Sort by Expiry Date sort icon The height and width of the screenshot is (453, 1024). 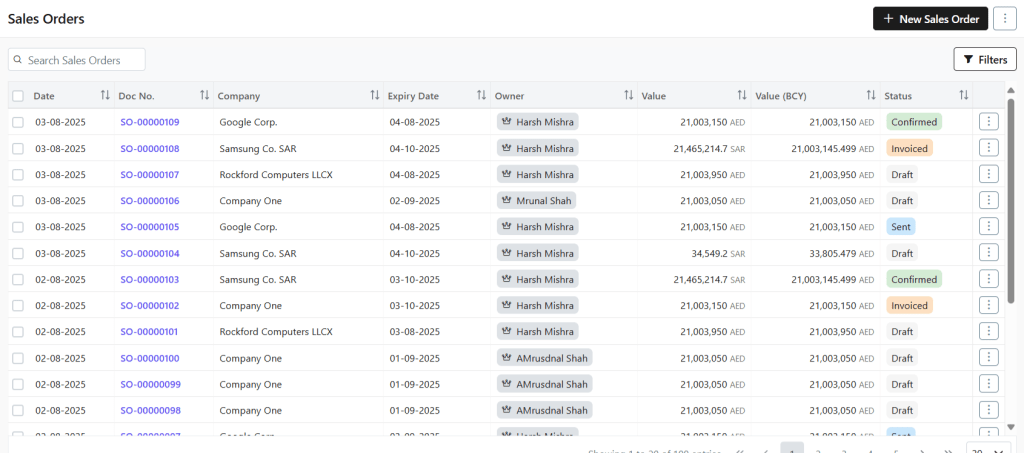481,96
